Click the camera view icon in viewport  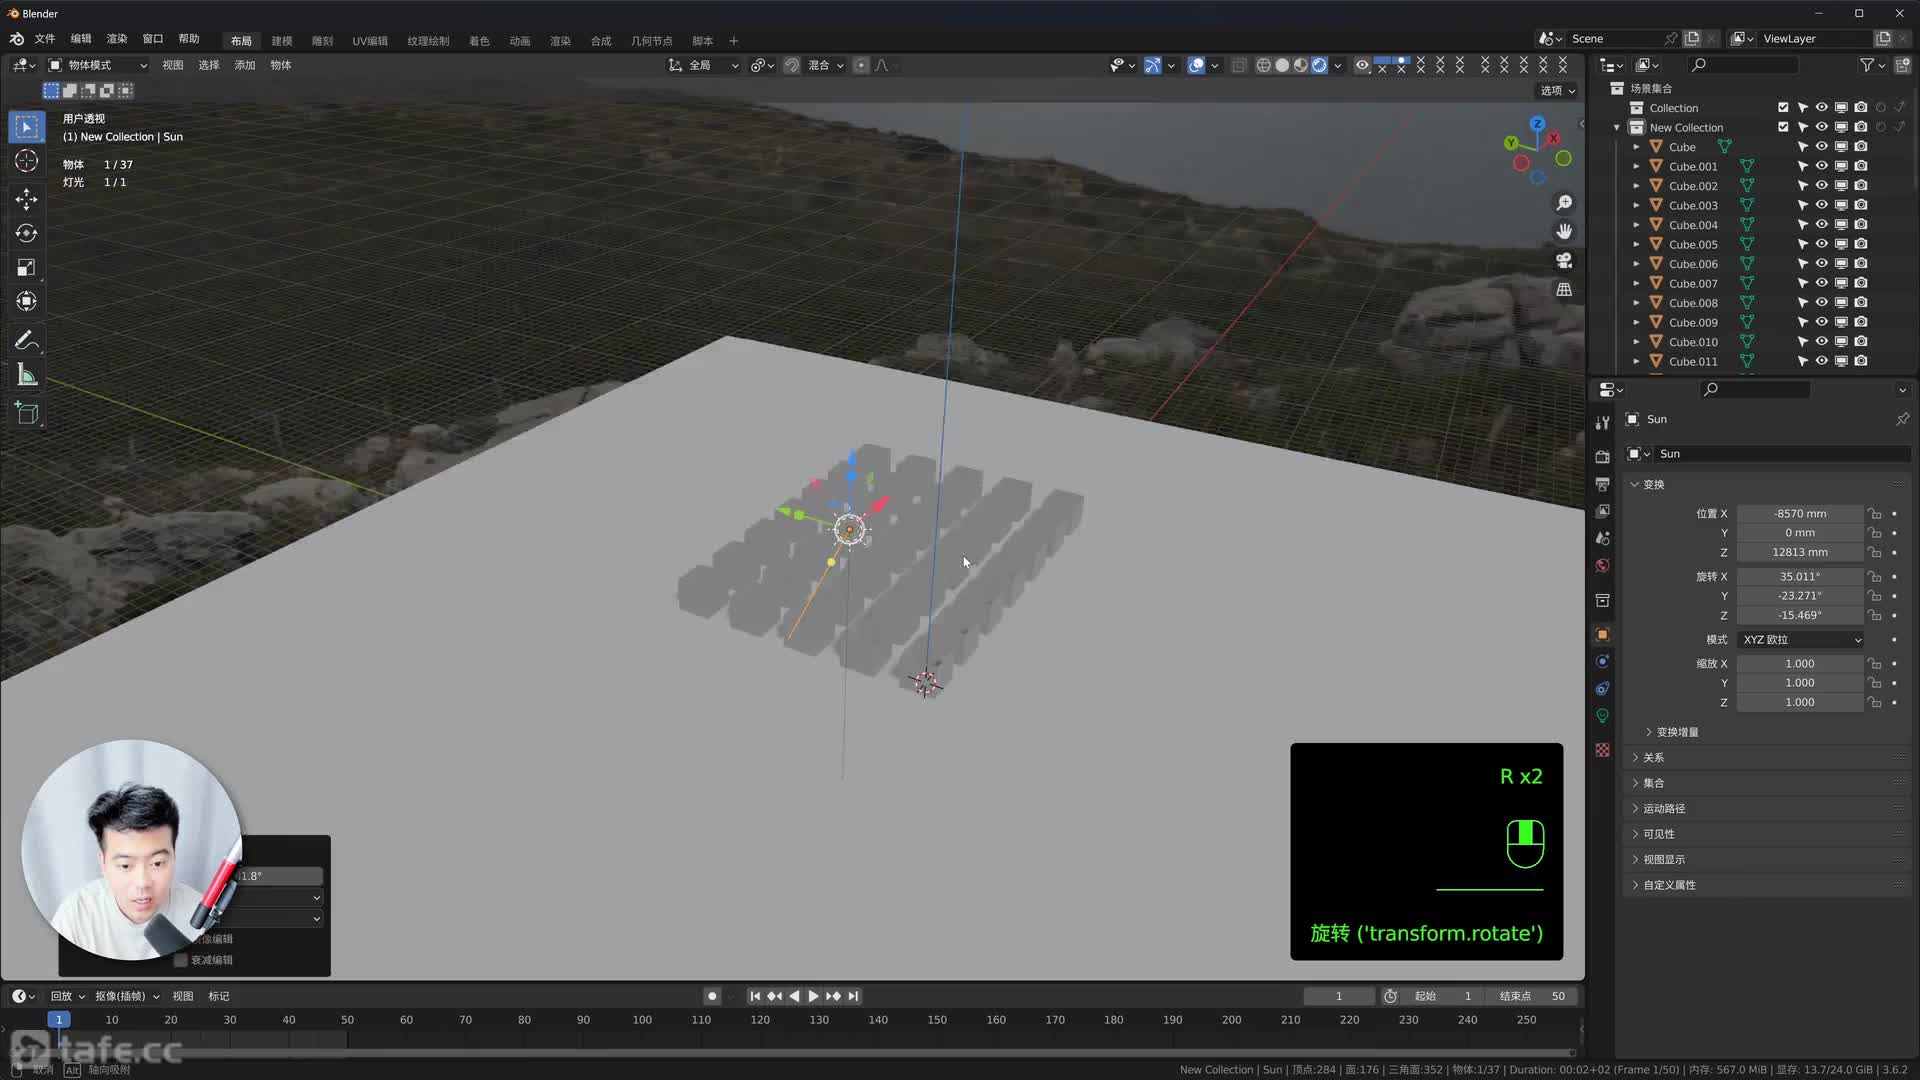click(1564, 260)
